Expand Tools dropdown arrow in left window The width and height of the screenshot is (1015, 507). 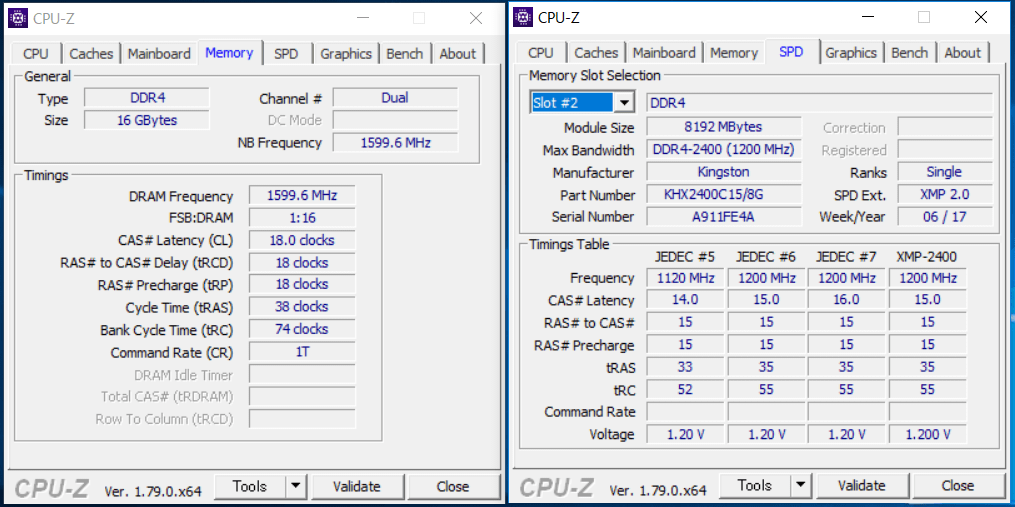[296, 486]
